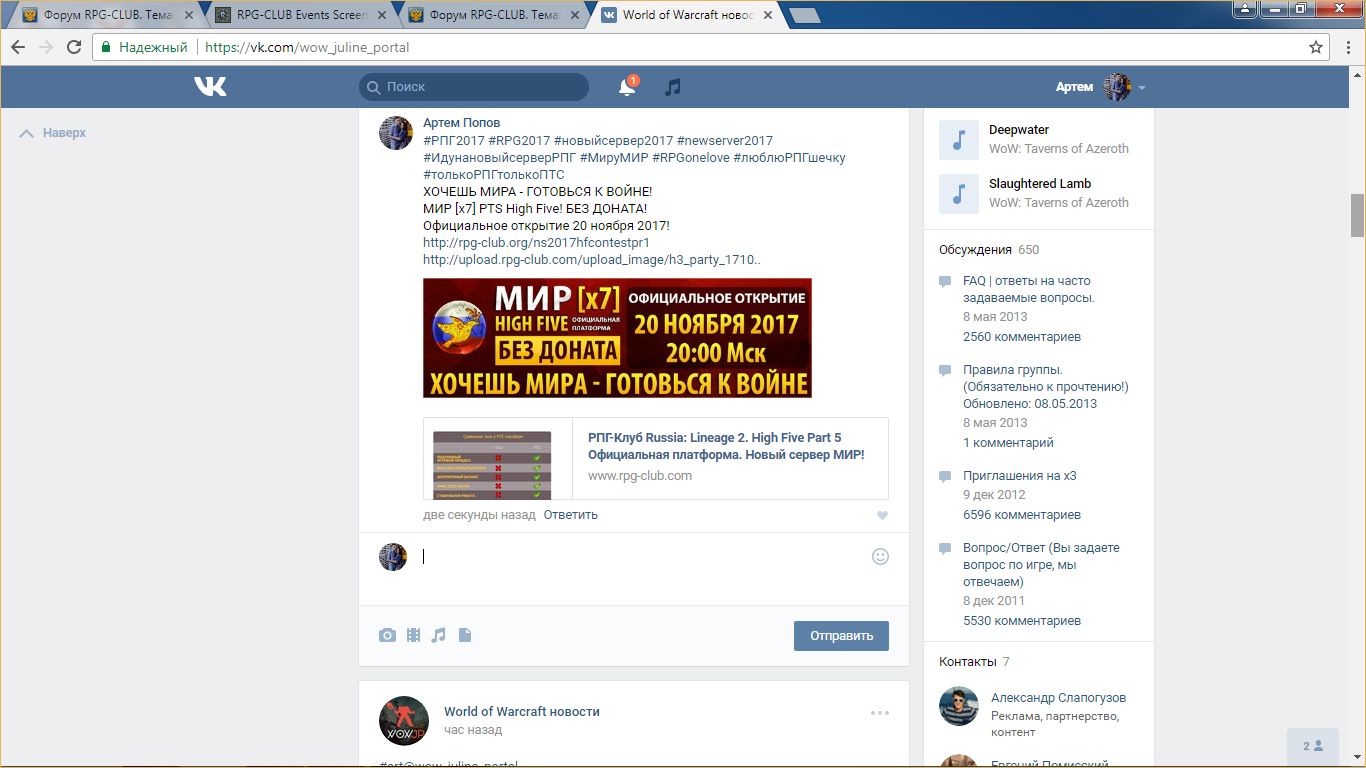
Task: Open Артем Попов's comment avatar
Action: [x=396, y=133]
